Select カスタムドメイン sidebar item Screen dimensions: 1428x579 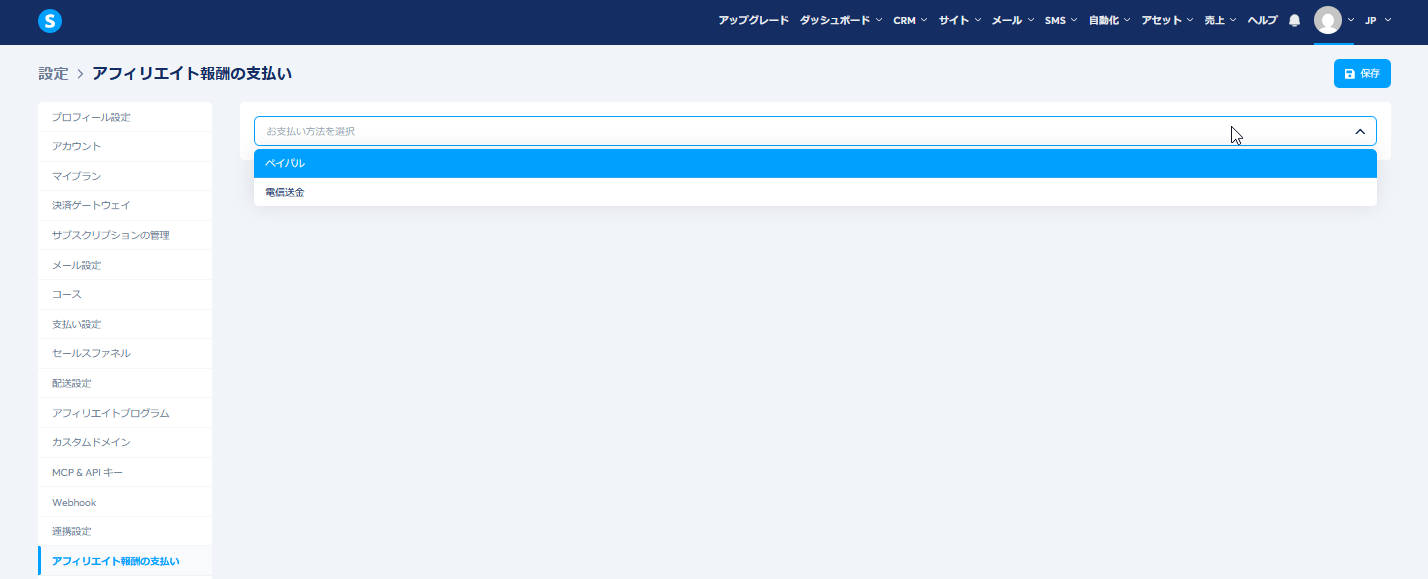pyautogui.click(x=125, y=442)
